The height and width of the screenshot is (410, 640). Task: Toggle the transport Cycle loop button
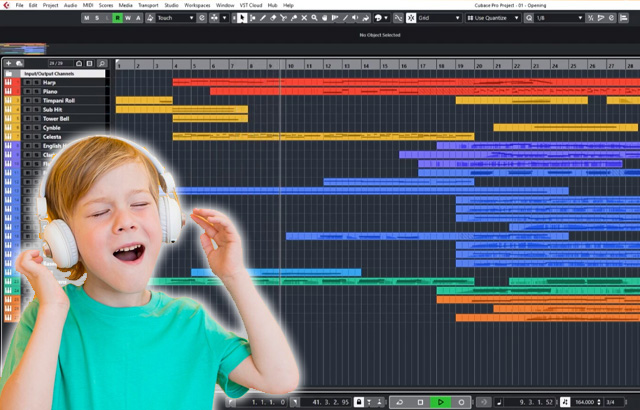pos(400,402)
